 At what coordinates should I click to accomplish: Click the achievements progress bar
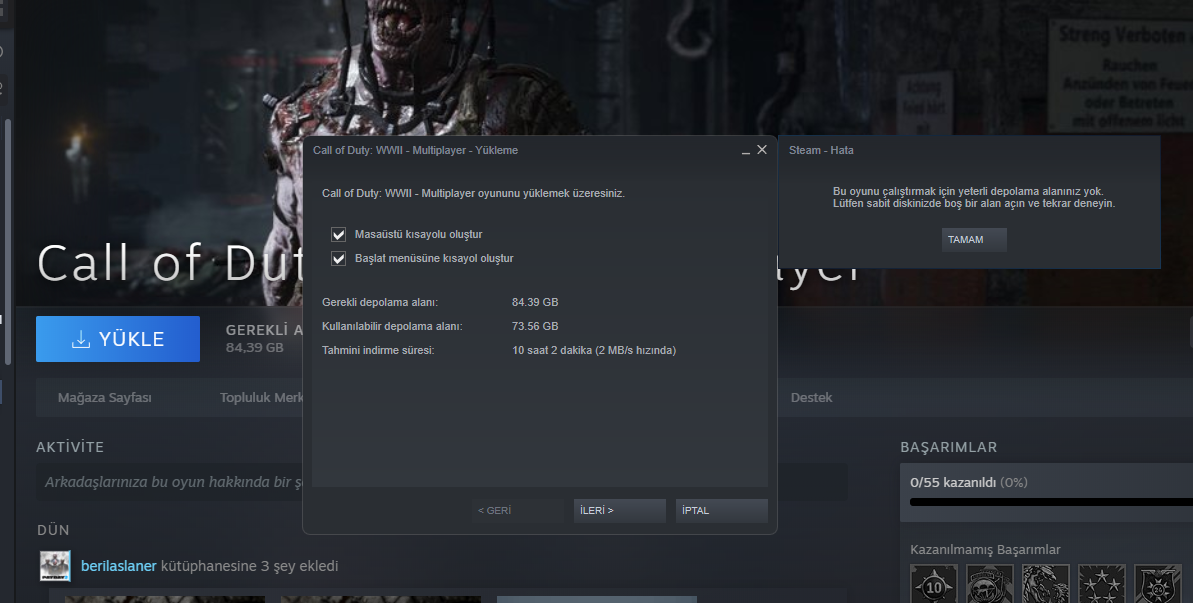(x=1051, y=502)
